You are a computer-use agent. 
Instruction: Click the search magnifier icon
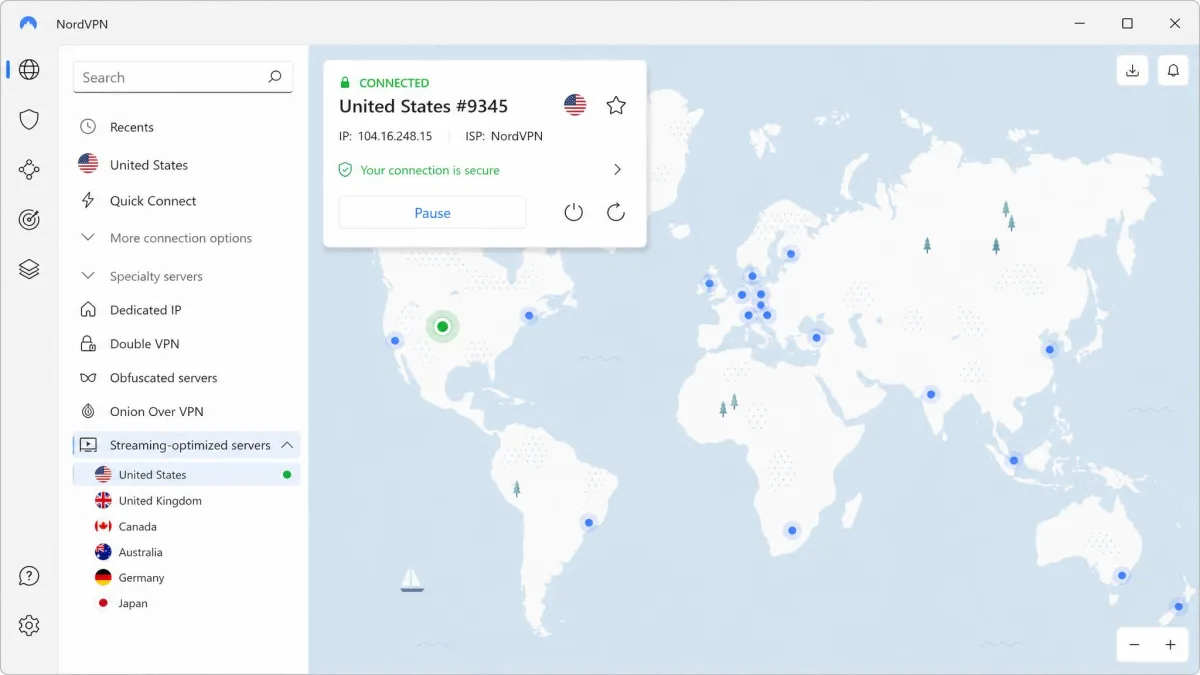(x=275, y=77)
